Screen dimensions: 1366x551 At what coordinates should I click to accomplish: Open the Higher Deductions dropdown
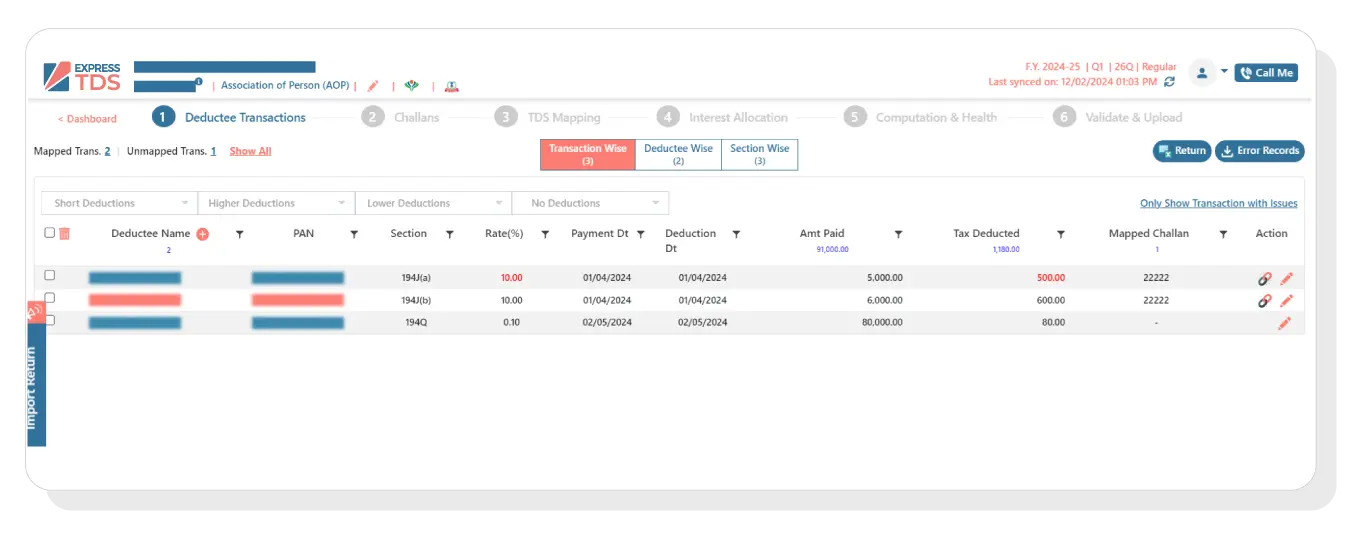coord(276,203)
